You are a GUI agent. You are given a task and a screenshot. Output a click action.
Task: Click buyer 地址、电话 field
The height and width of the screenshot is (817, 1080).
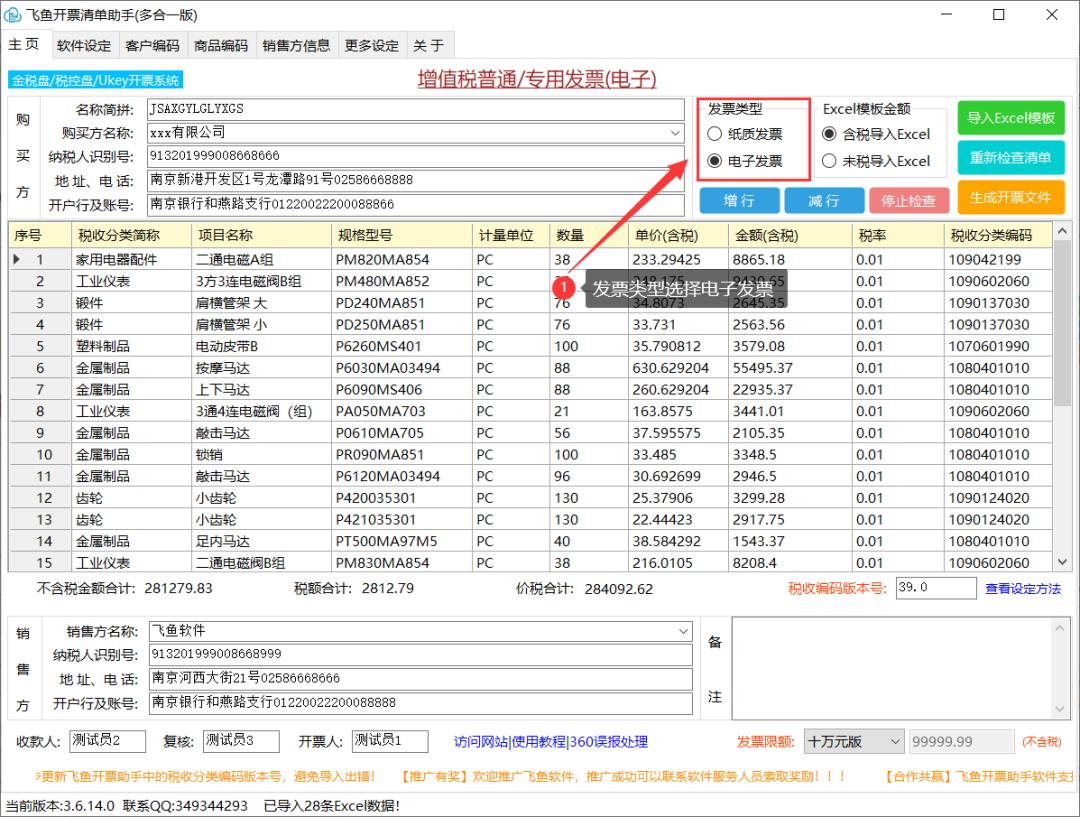coord(415,180)
